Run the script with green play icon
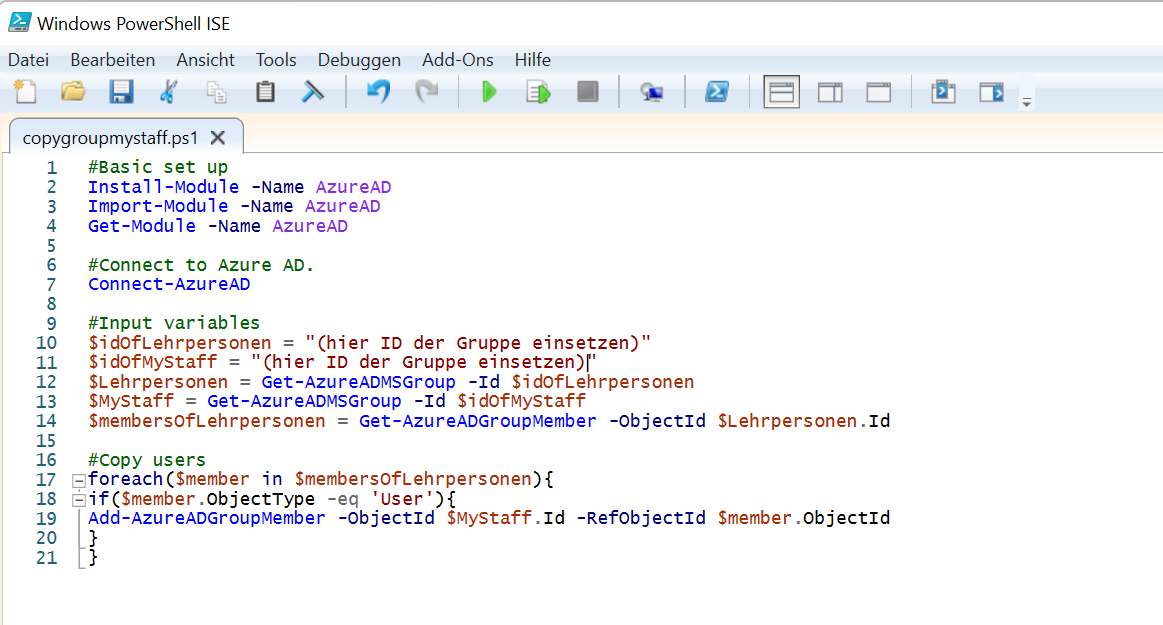The width and height of the screenshot is (1163, 625). pos(489,92)
